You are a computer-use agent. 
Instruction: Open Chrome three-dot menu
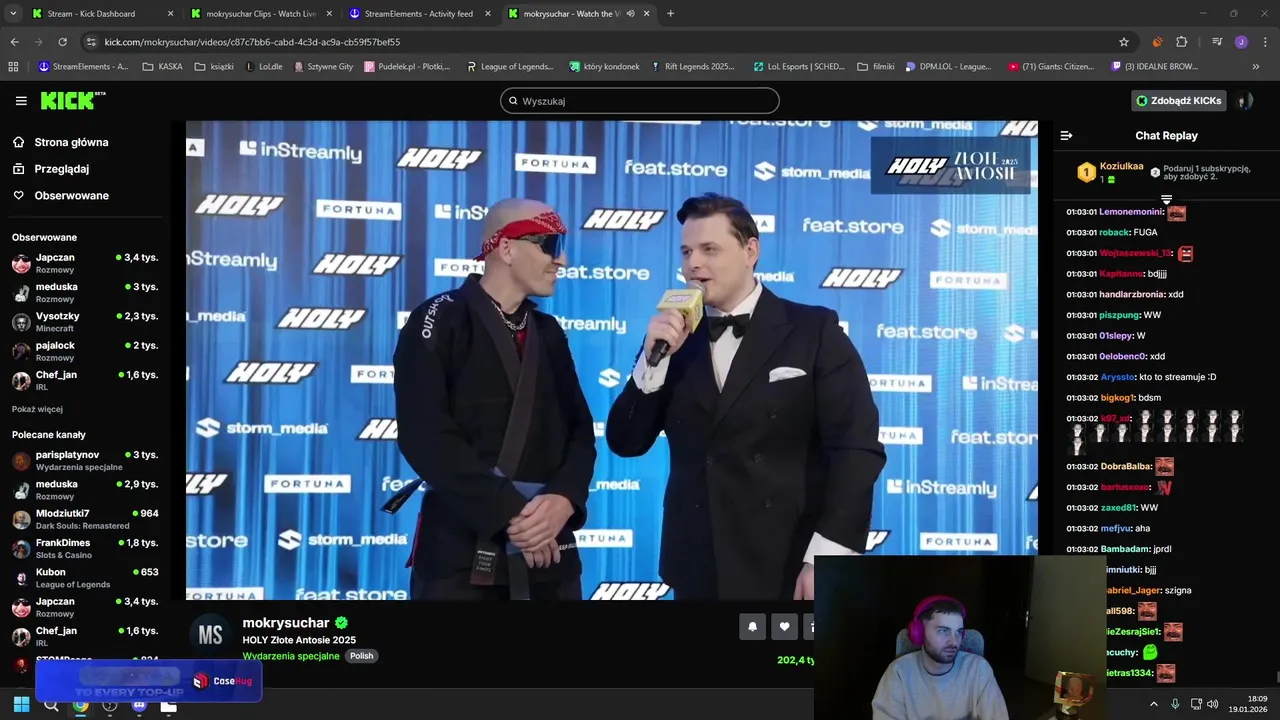[x=1265, y=42]
